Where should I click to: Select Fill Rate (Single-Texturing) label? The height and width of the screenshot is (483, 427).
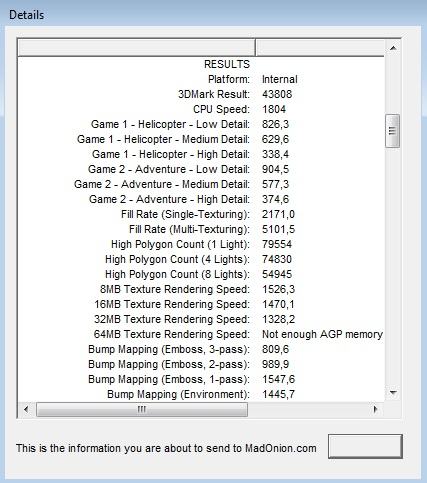point(185,214)
